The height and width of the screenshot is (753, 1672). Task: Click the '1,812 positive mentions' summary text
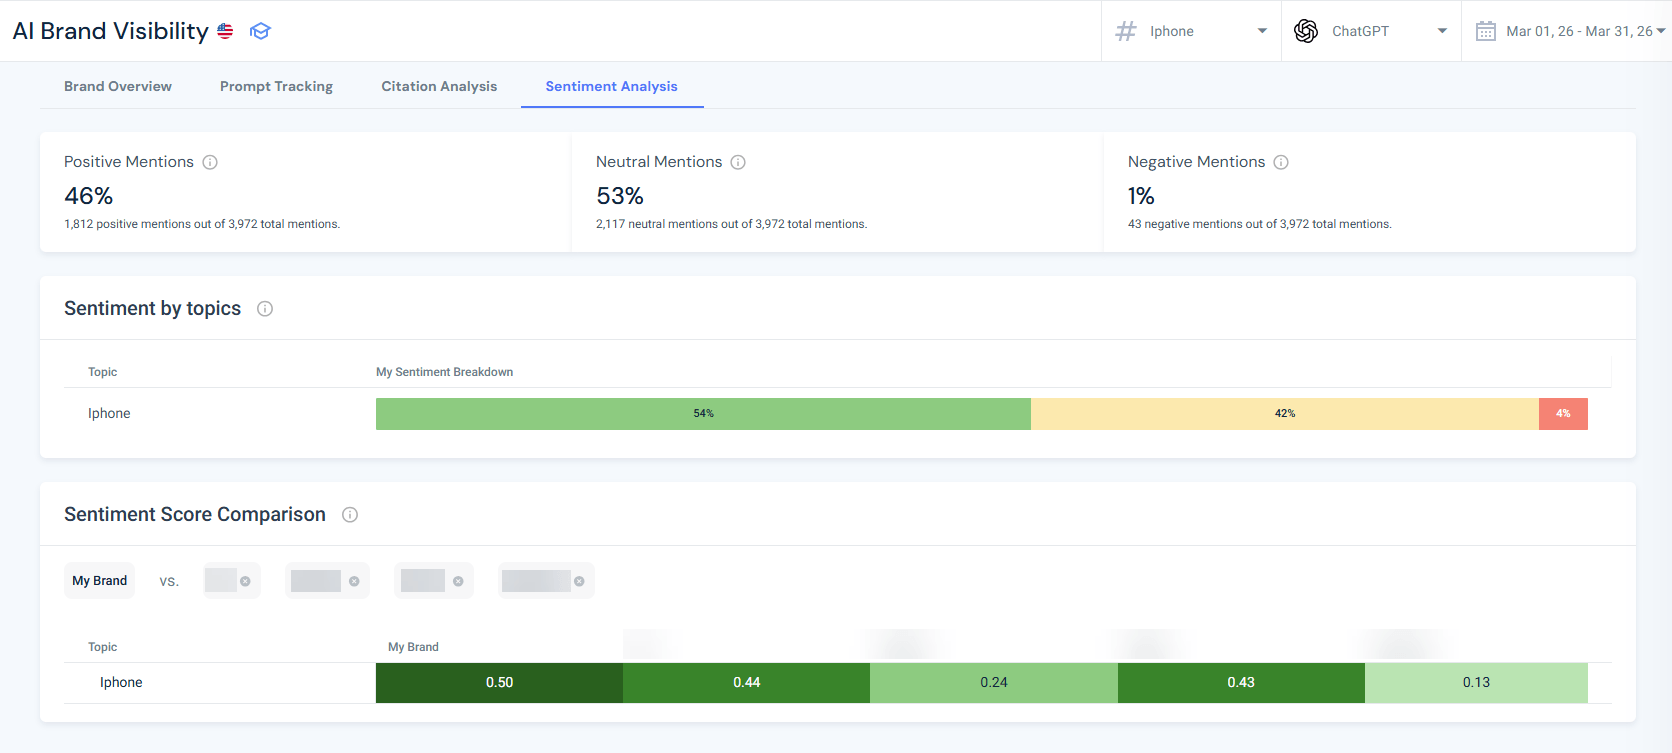click(202, 224)
